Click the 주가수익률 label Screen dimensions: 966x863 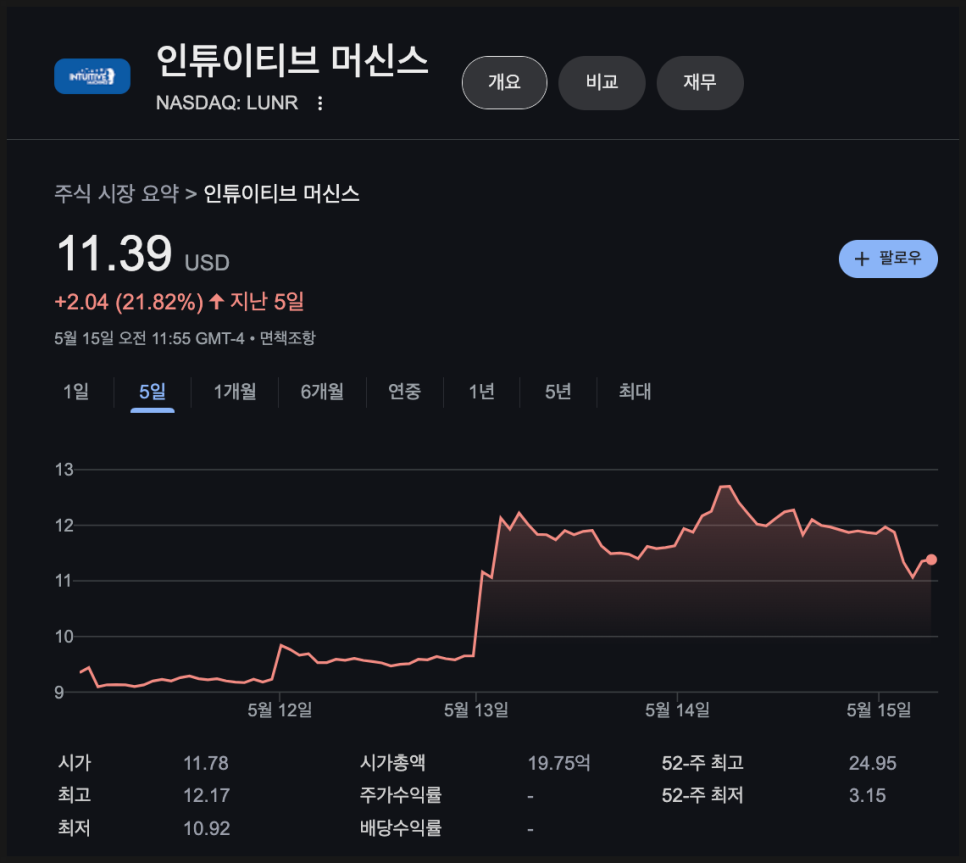400,795
